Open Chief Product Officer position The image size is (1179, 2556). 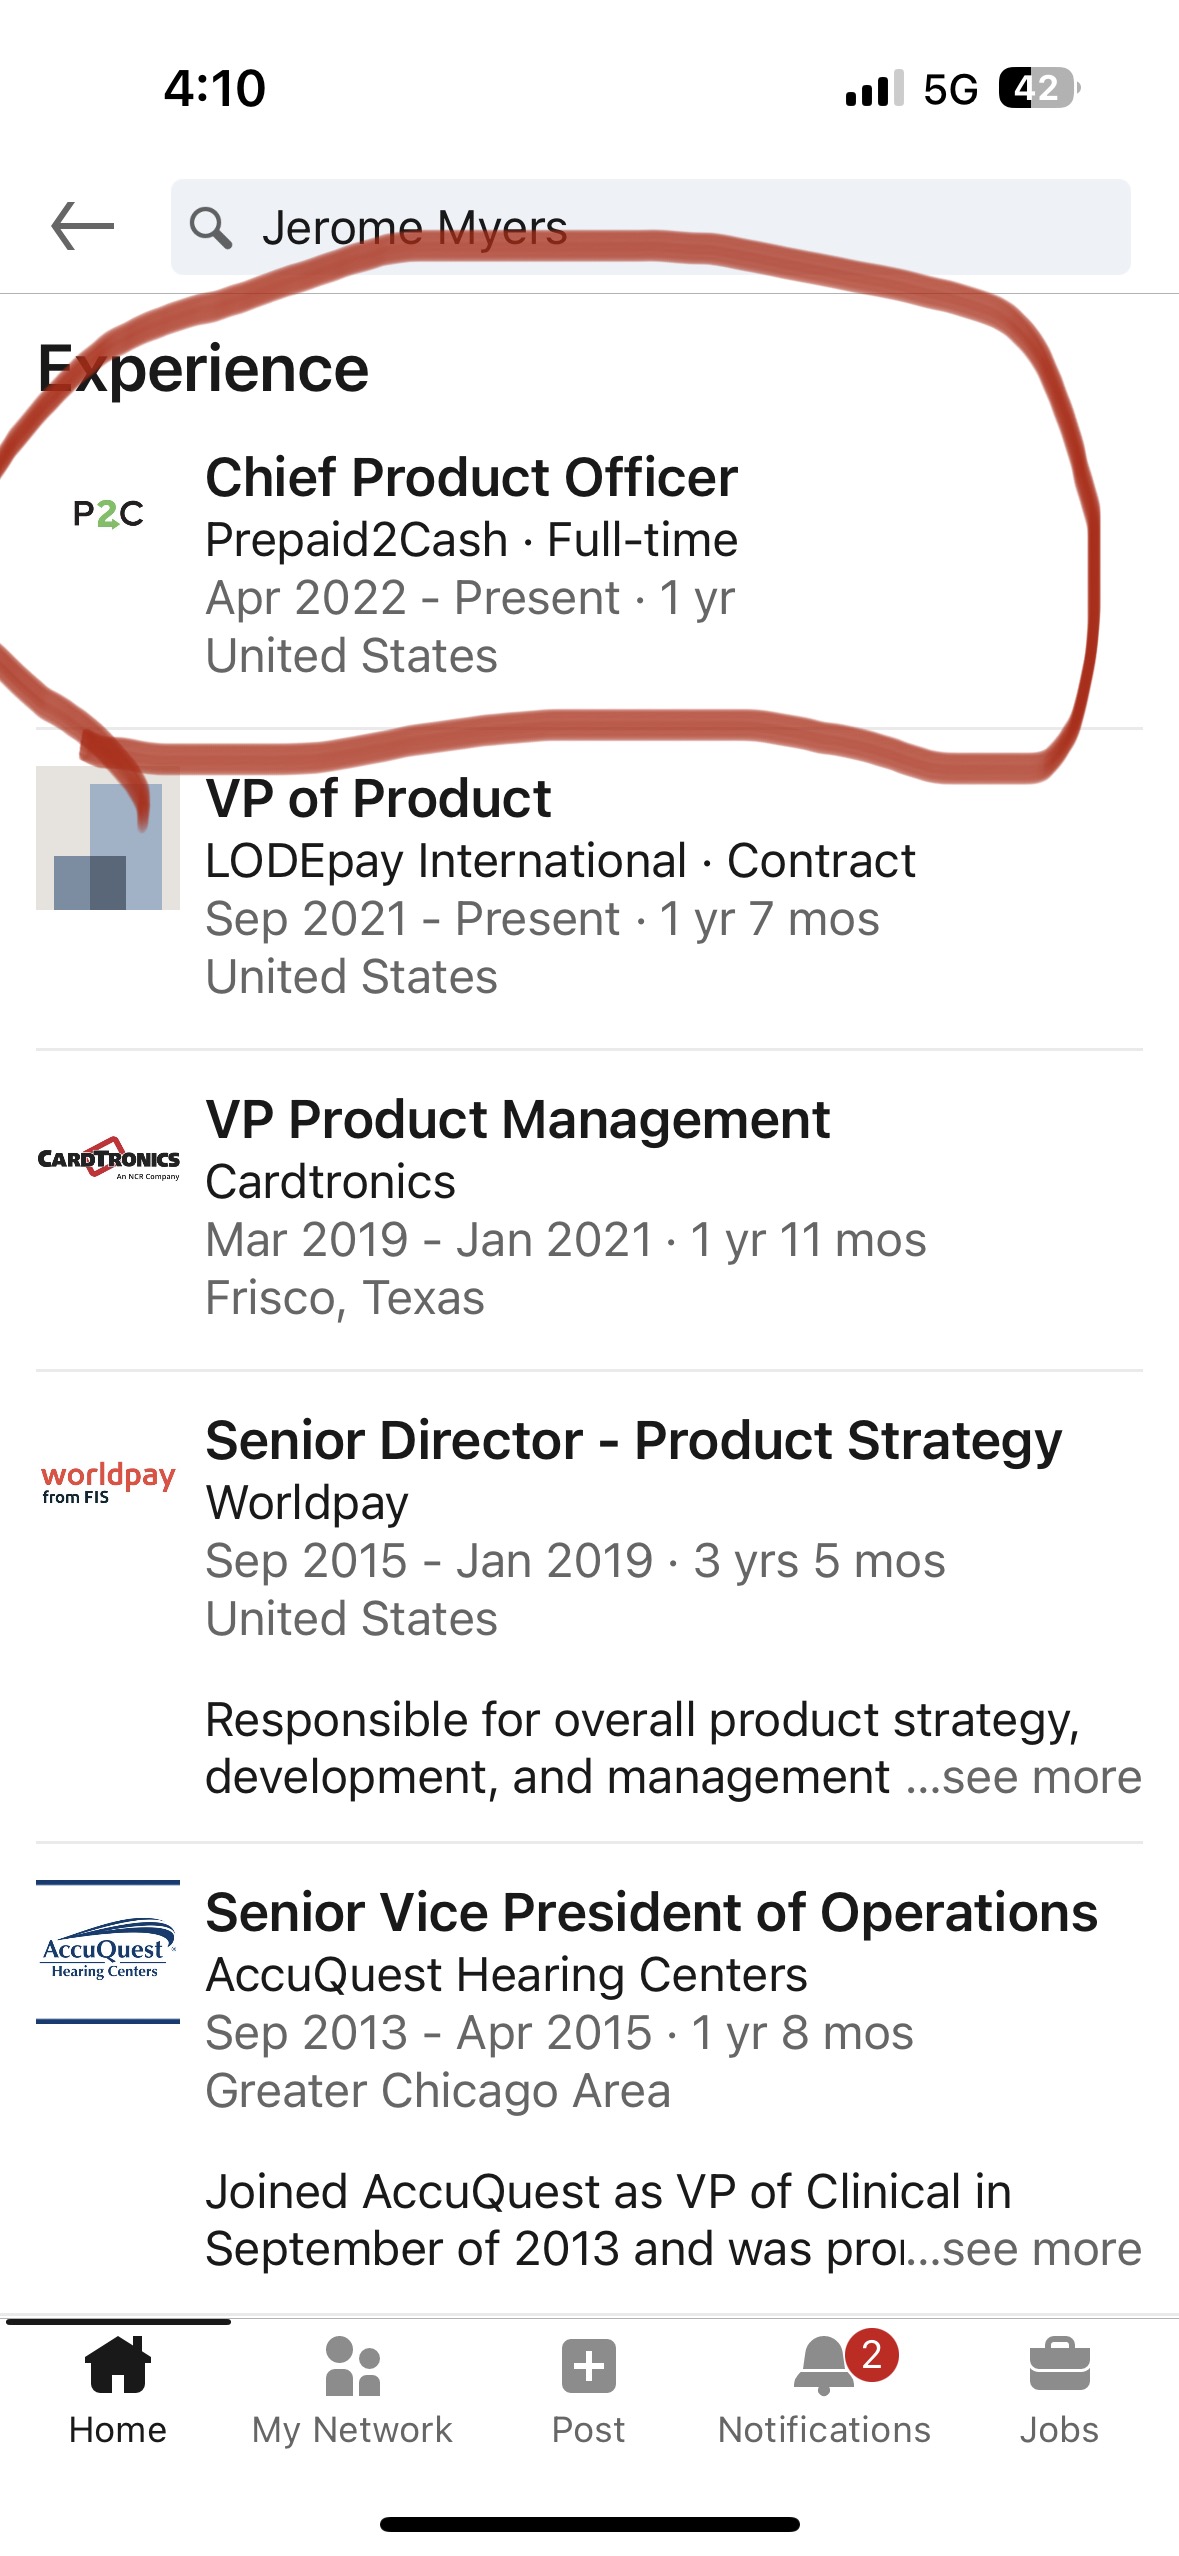(471, 478)
